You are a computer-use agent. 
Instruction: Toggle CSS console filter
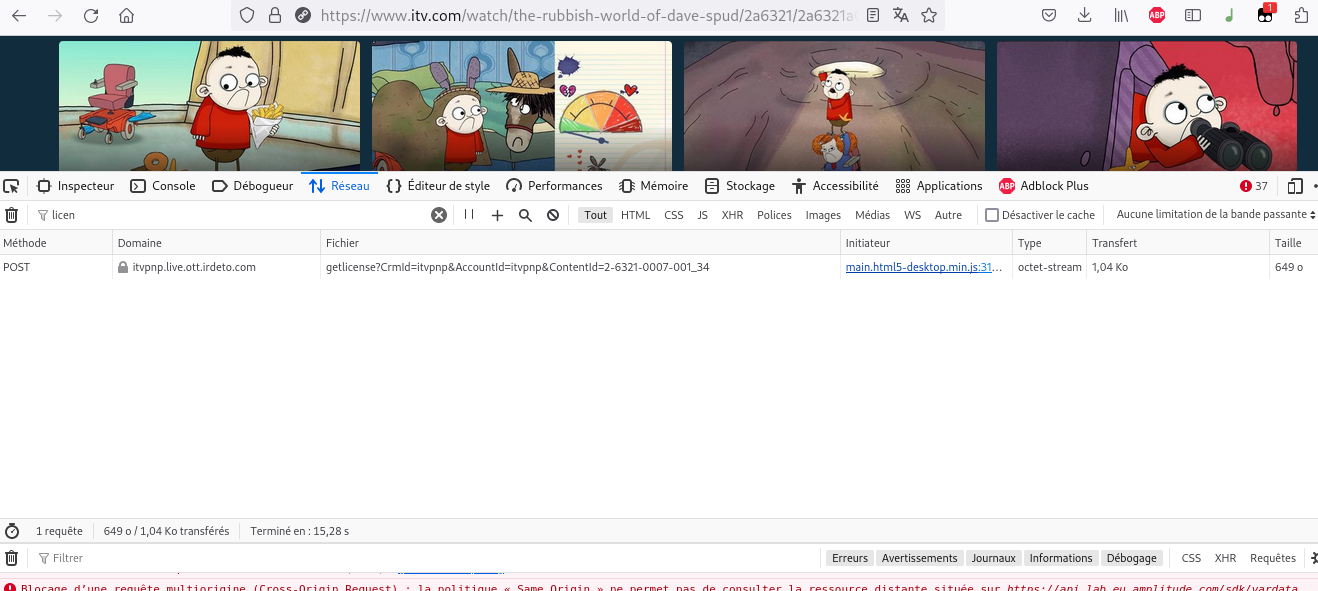click(x=1191, y=558)
